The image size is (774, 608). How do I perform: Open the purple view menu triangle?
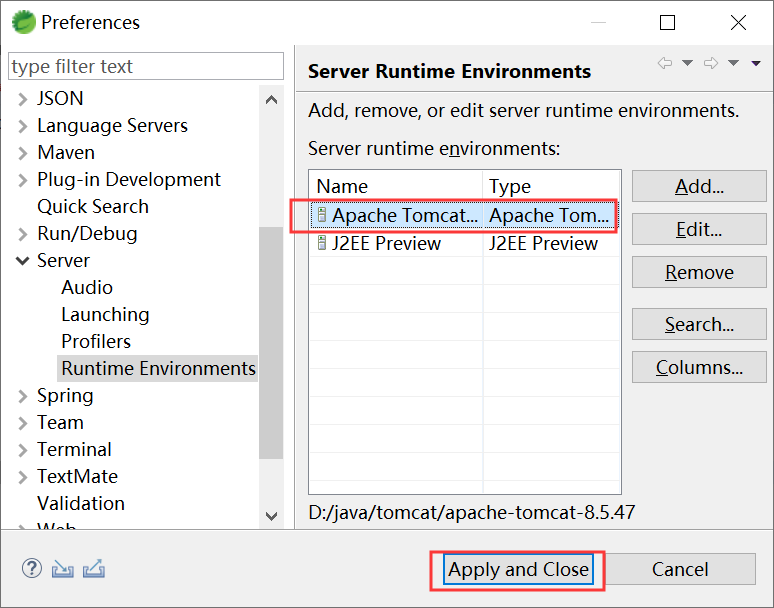(756, 63)
